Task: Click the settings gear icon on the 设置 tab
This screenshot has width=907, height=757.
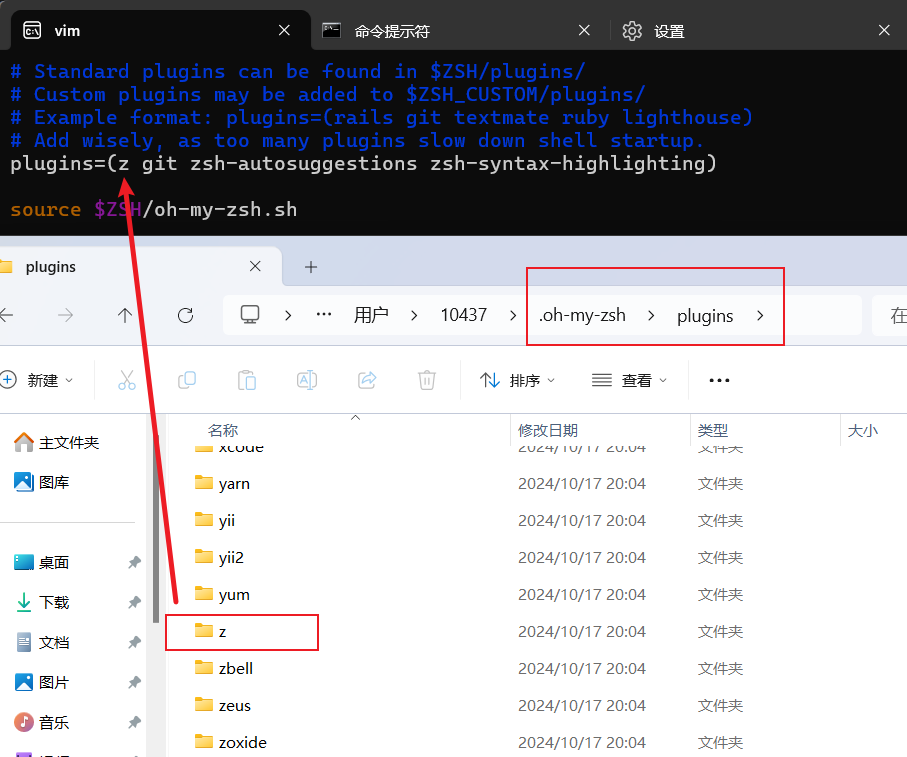Action: click(632, 31)
